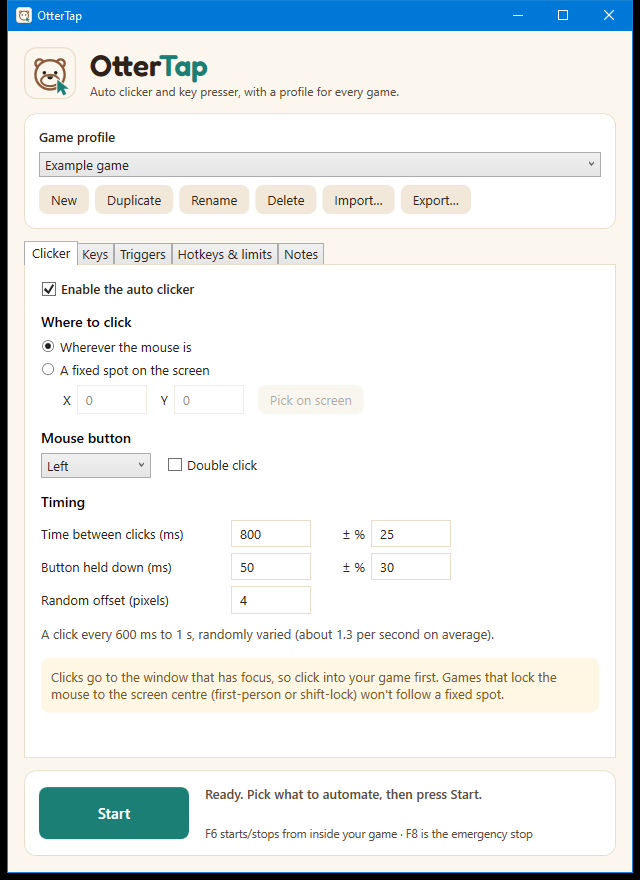
Task: Click the OtterTap otter logo icon
Action: point(50,74)
